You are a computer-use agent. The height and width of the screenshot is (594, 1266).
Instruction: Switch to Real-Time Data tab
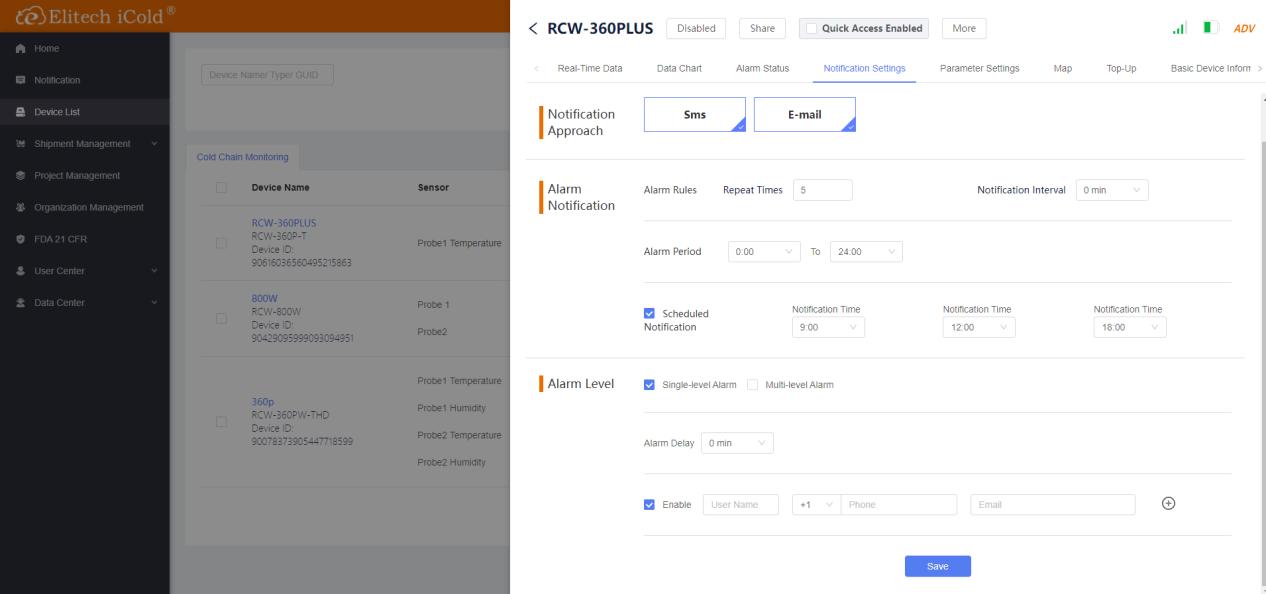[x=590, y=68]
